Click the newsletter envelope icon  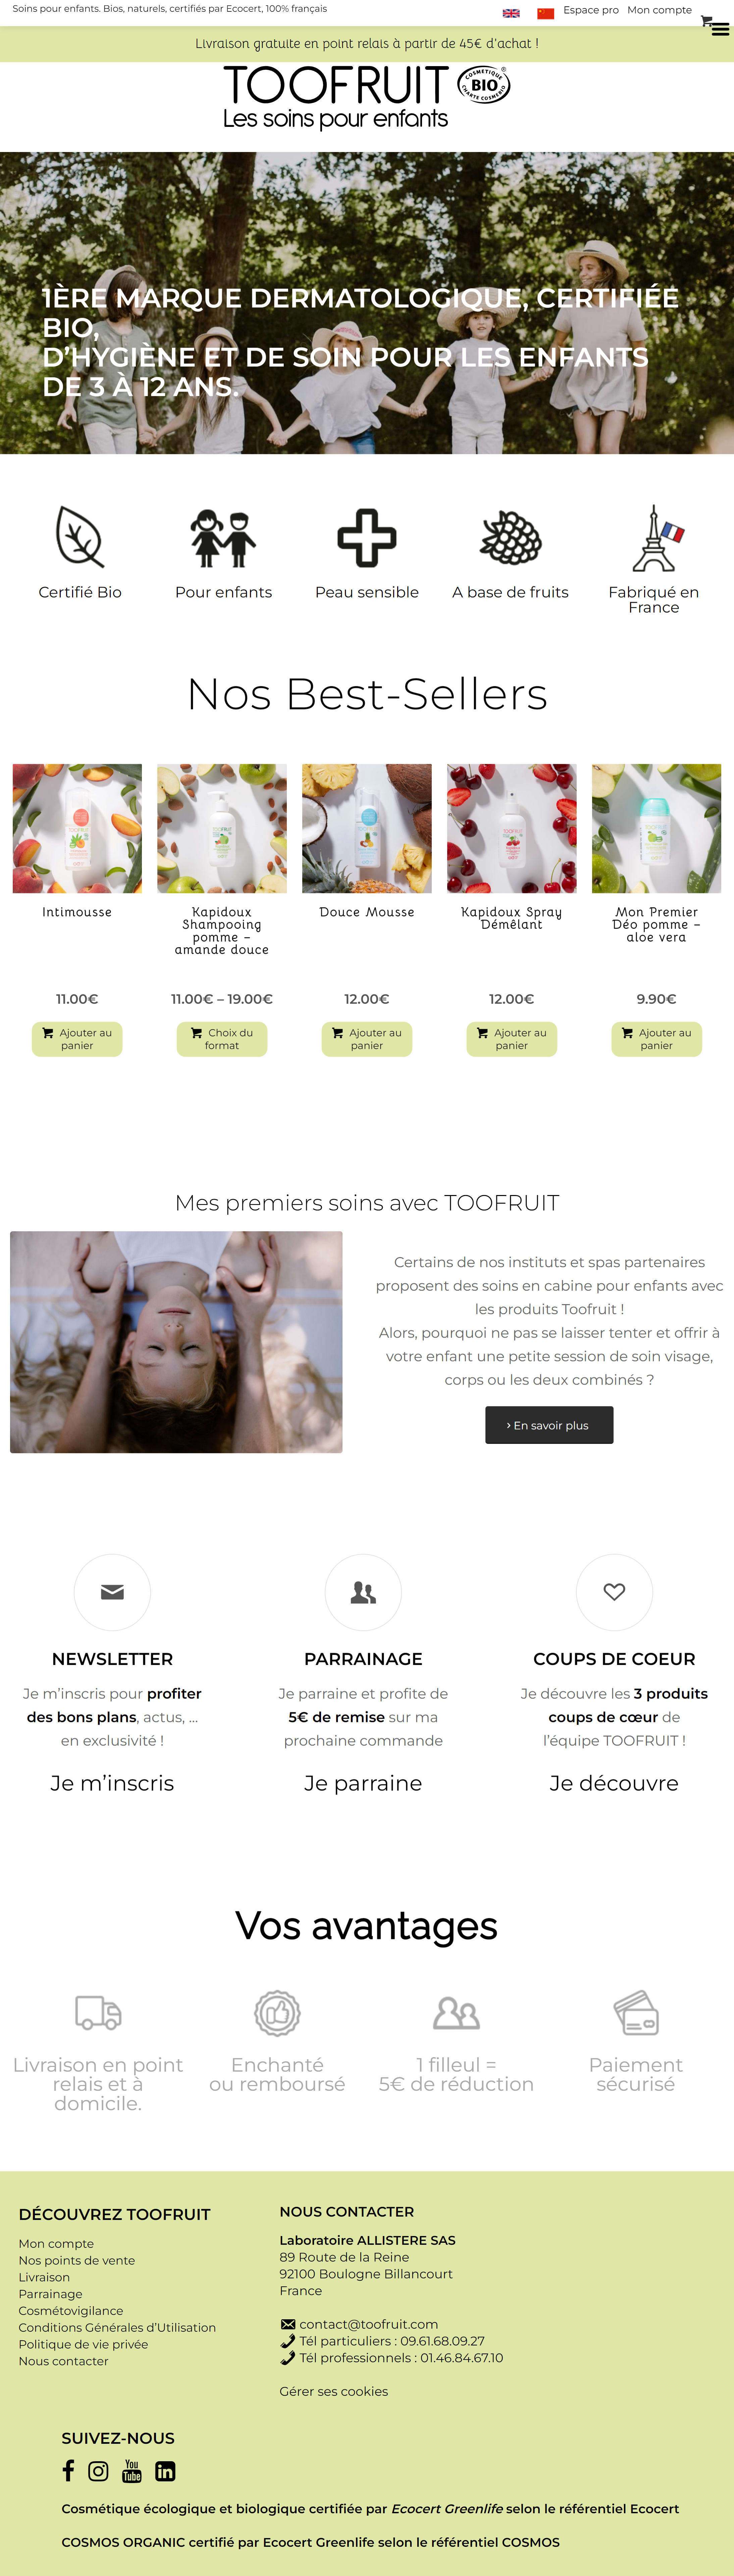112,1592
